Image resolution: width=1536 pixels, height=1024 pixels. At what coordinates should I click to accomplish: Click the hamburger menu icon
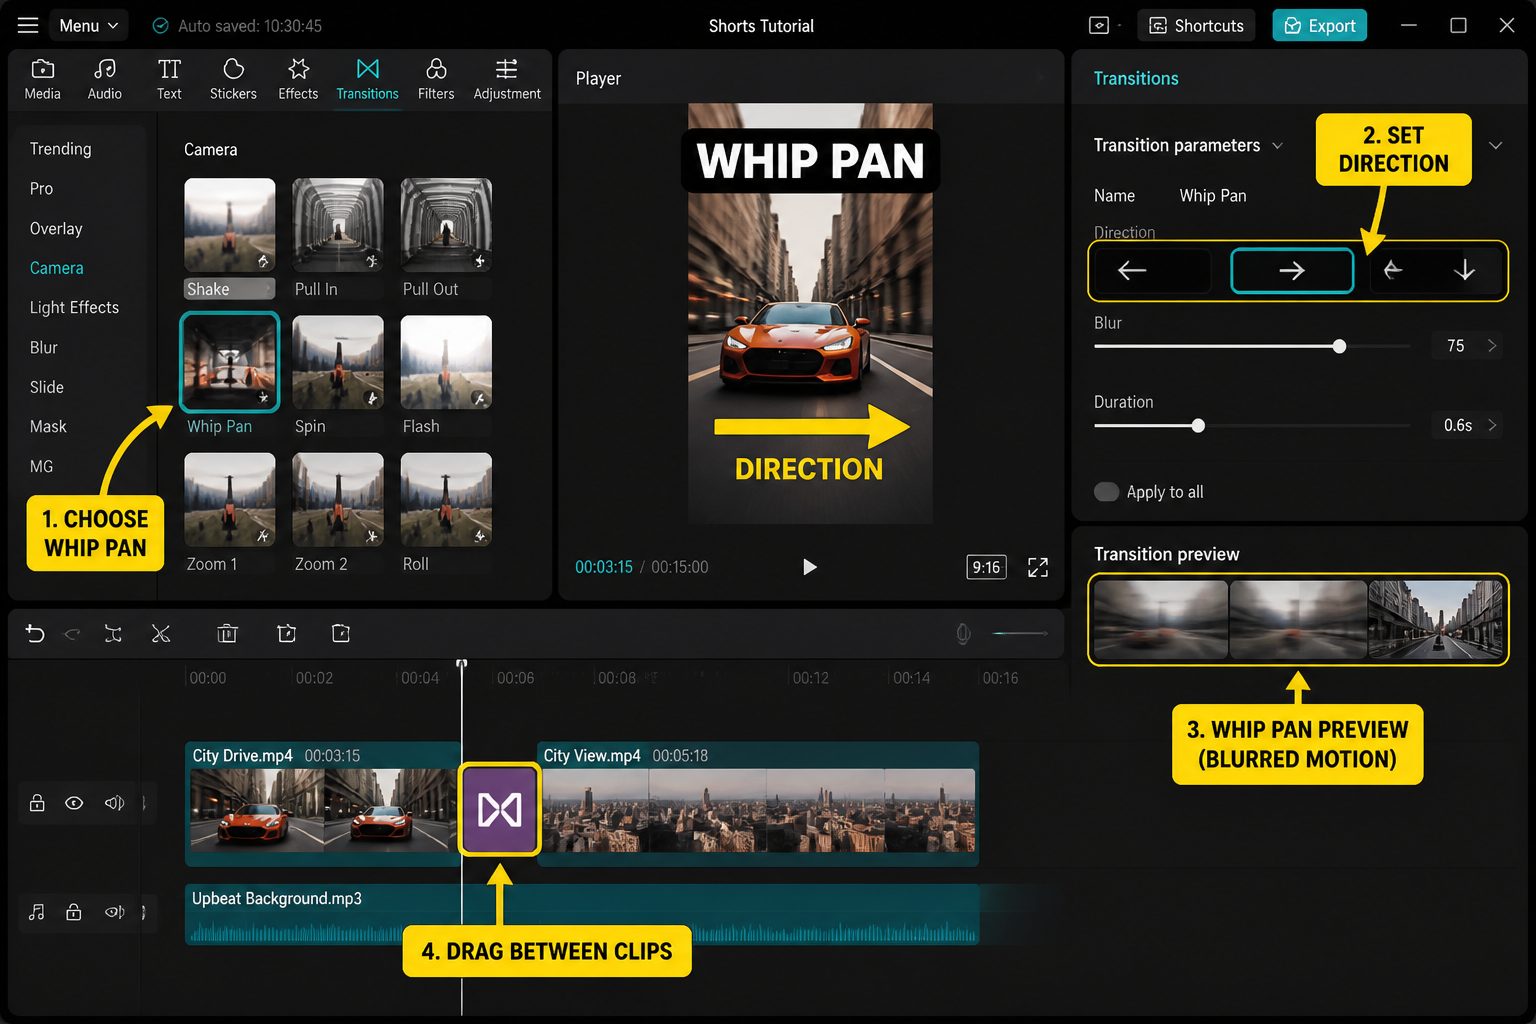coord(28,25)
